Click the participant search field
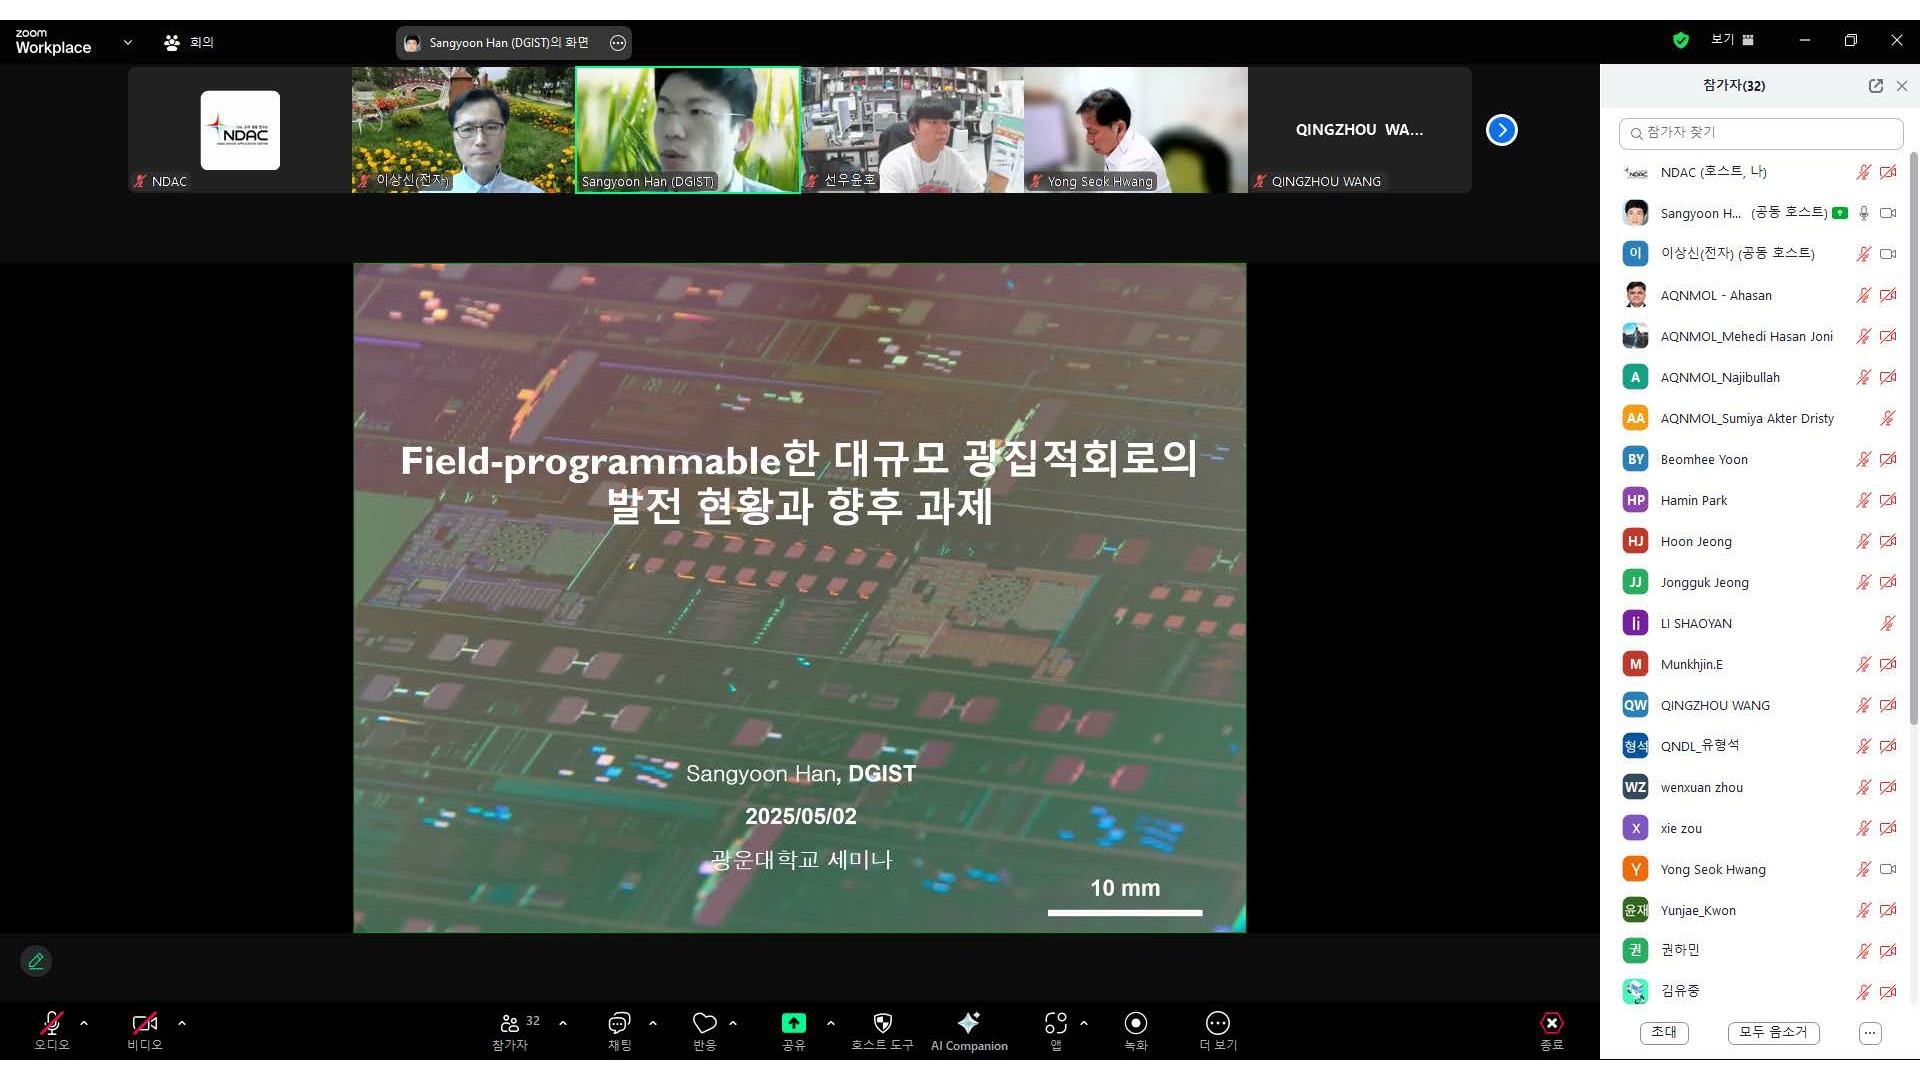This screenshot has width=1920, height=1080. pyautogui.click(x=1760, y=133)
